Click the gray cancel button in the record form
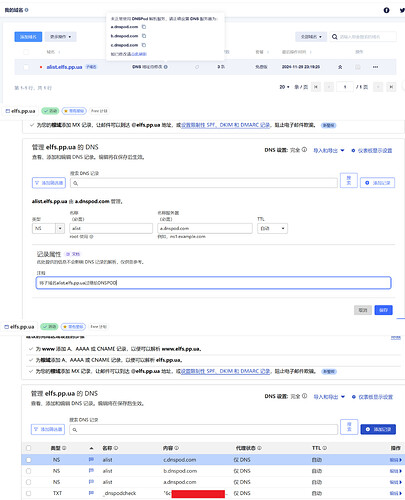The height and width of the screenshot is (500, 405). coord(363,310)
